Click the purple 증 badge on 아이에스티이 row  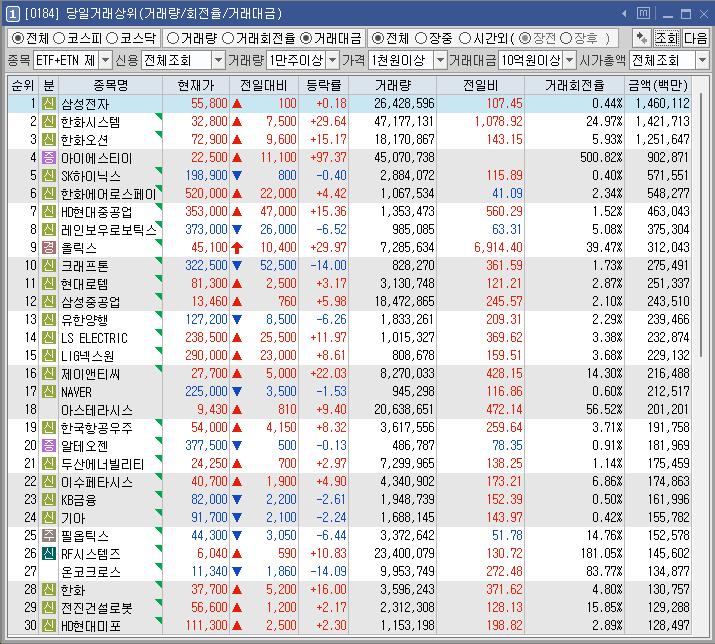point(49,158)
